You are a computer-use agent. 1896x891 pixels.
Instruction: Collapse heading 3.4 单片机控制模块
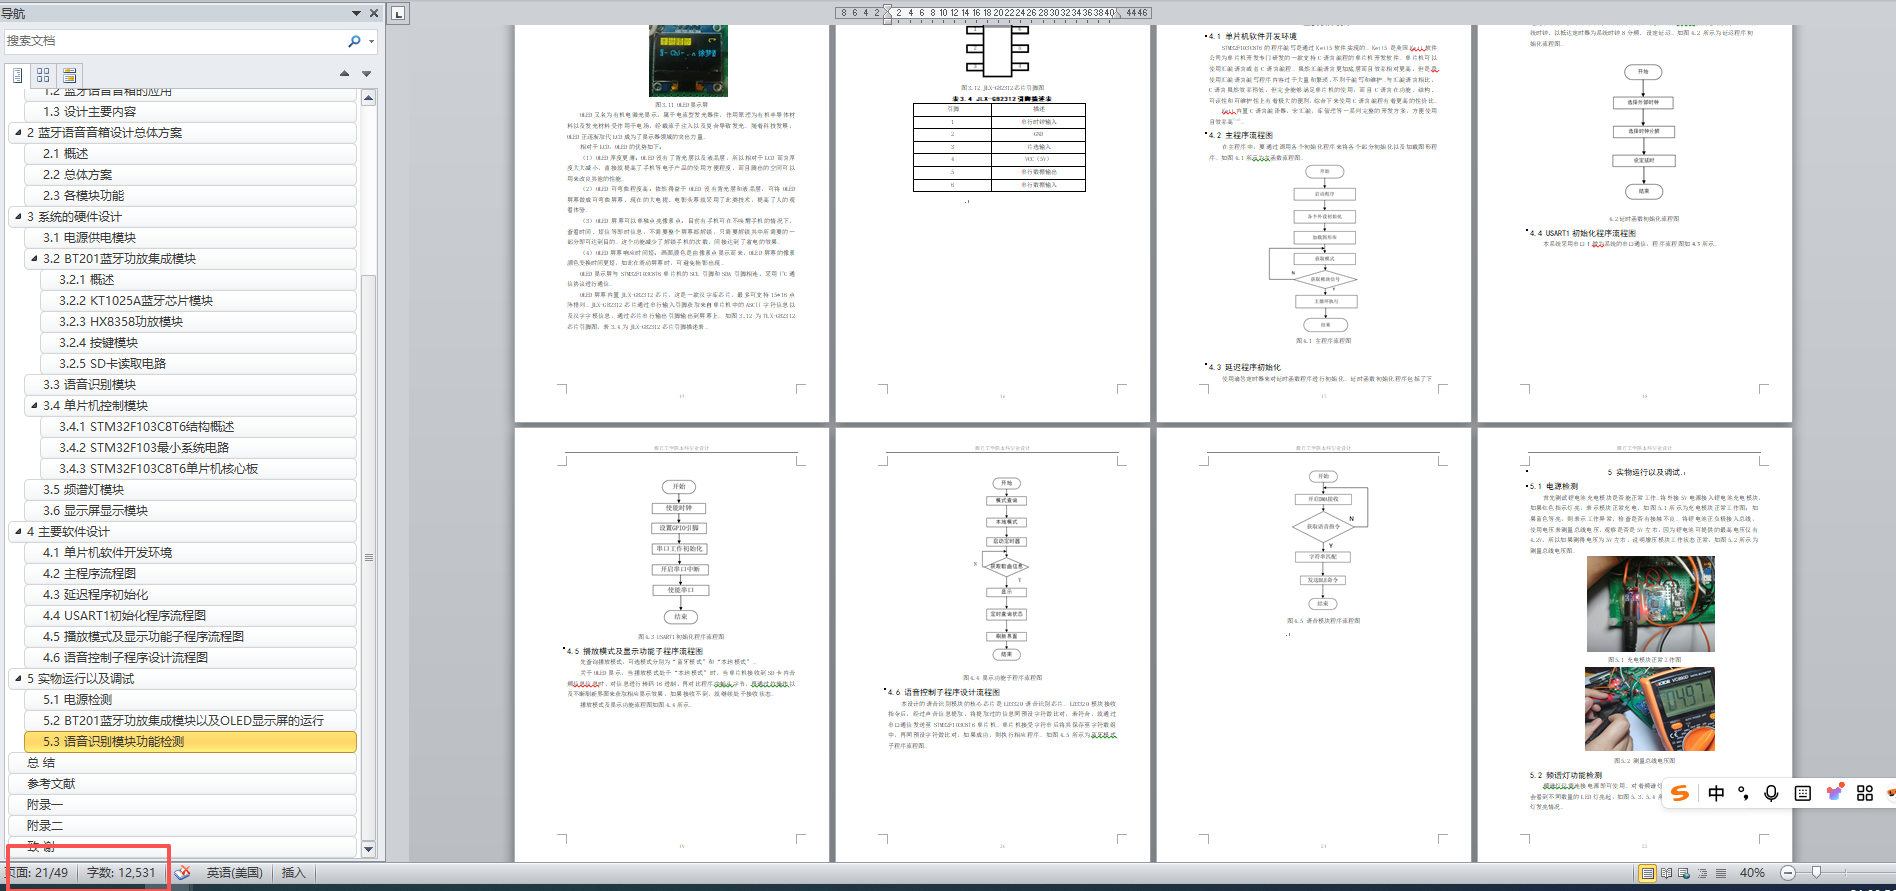(34, 405)
